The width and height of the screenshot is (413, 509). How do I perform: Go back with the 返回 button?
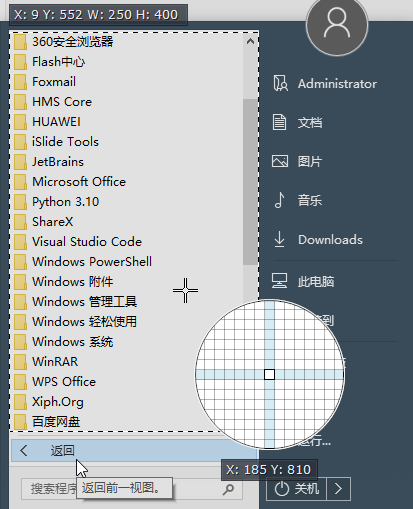point(134,450)
